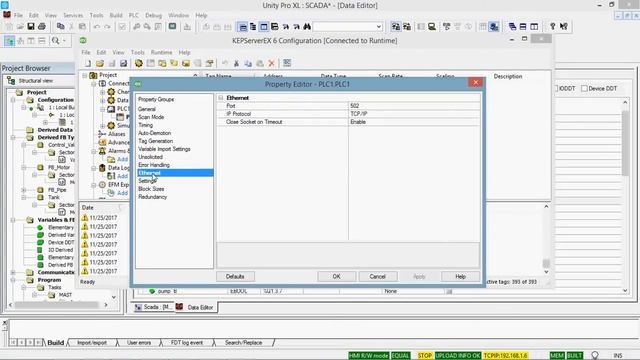640x360 pixels.
Task: Click the Defaults button in Property Editor
Action: (235, 276)
